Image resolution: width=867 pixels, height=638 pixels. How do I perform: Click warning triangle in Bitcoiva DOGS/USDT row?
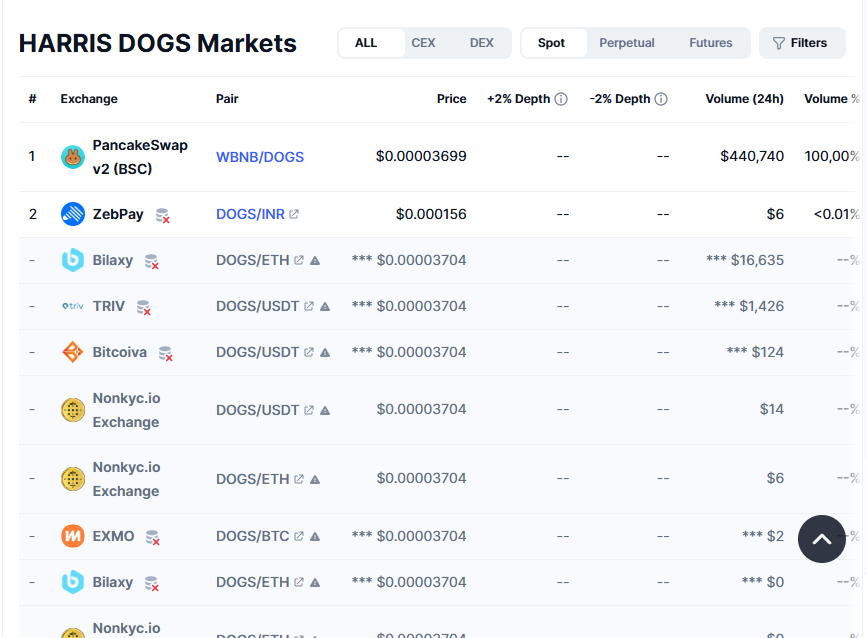[325, 352]
